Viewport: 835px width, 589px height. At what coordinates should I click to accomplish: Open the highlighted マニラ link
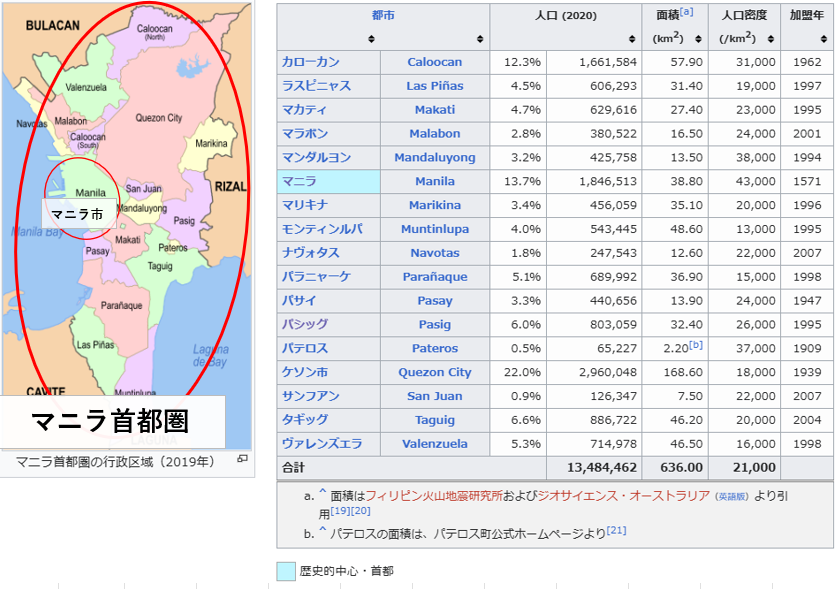(299, 182)
